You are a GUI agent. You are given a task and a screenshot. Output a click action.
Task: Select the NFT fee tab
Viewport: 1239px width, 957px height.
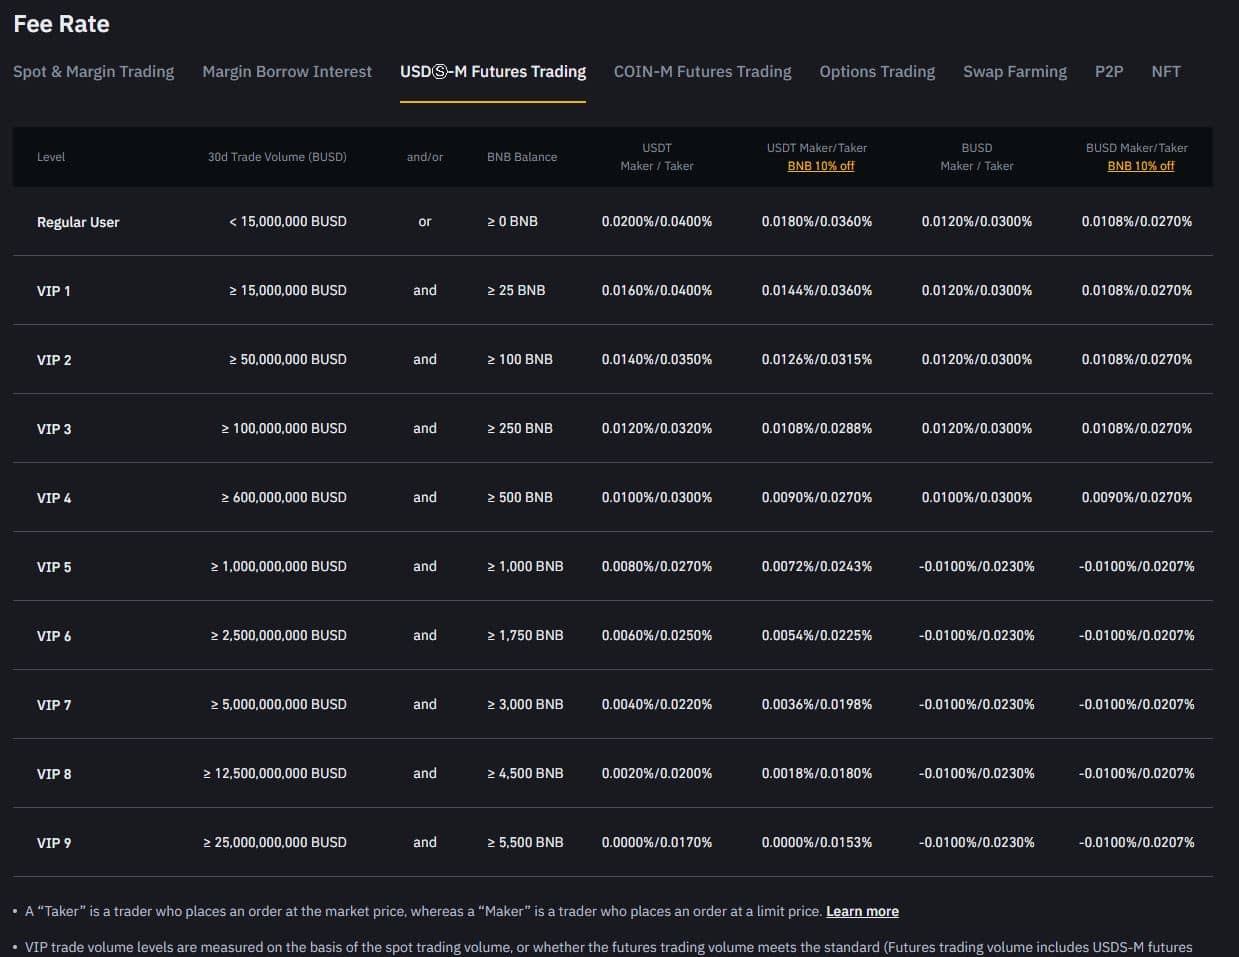point(1166,72)
